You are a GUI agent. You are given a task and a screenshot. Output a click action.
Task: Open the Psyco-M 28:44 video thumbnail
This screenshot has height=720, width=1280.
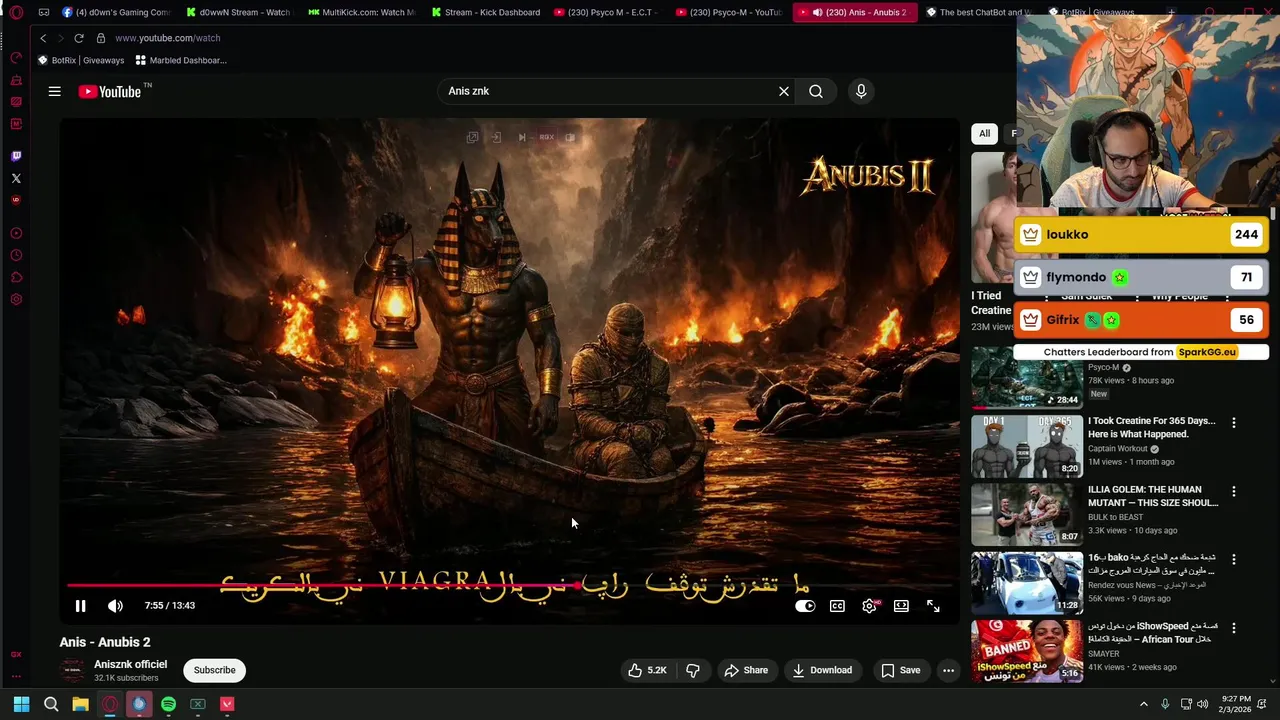1026,379
